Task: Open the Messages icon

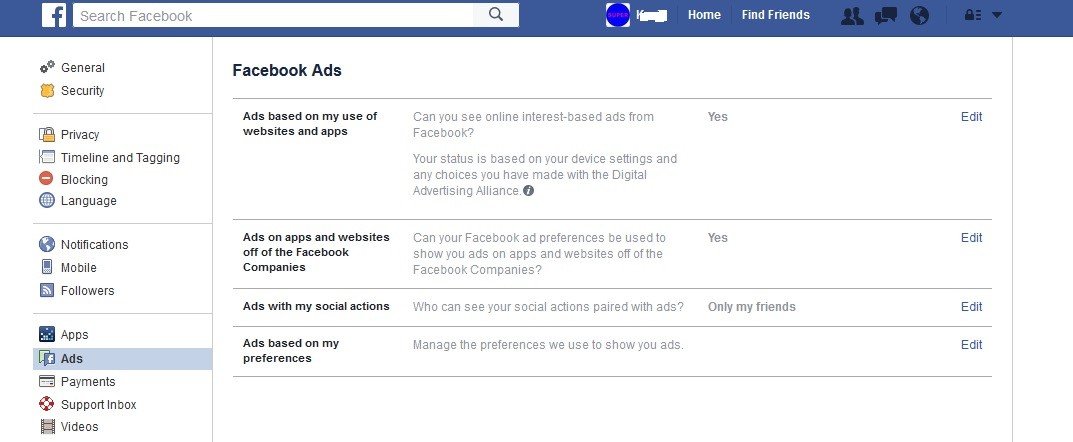Action: coord(886,16)
